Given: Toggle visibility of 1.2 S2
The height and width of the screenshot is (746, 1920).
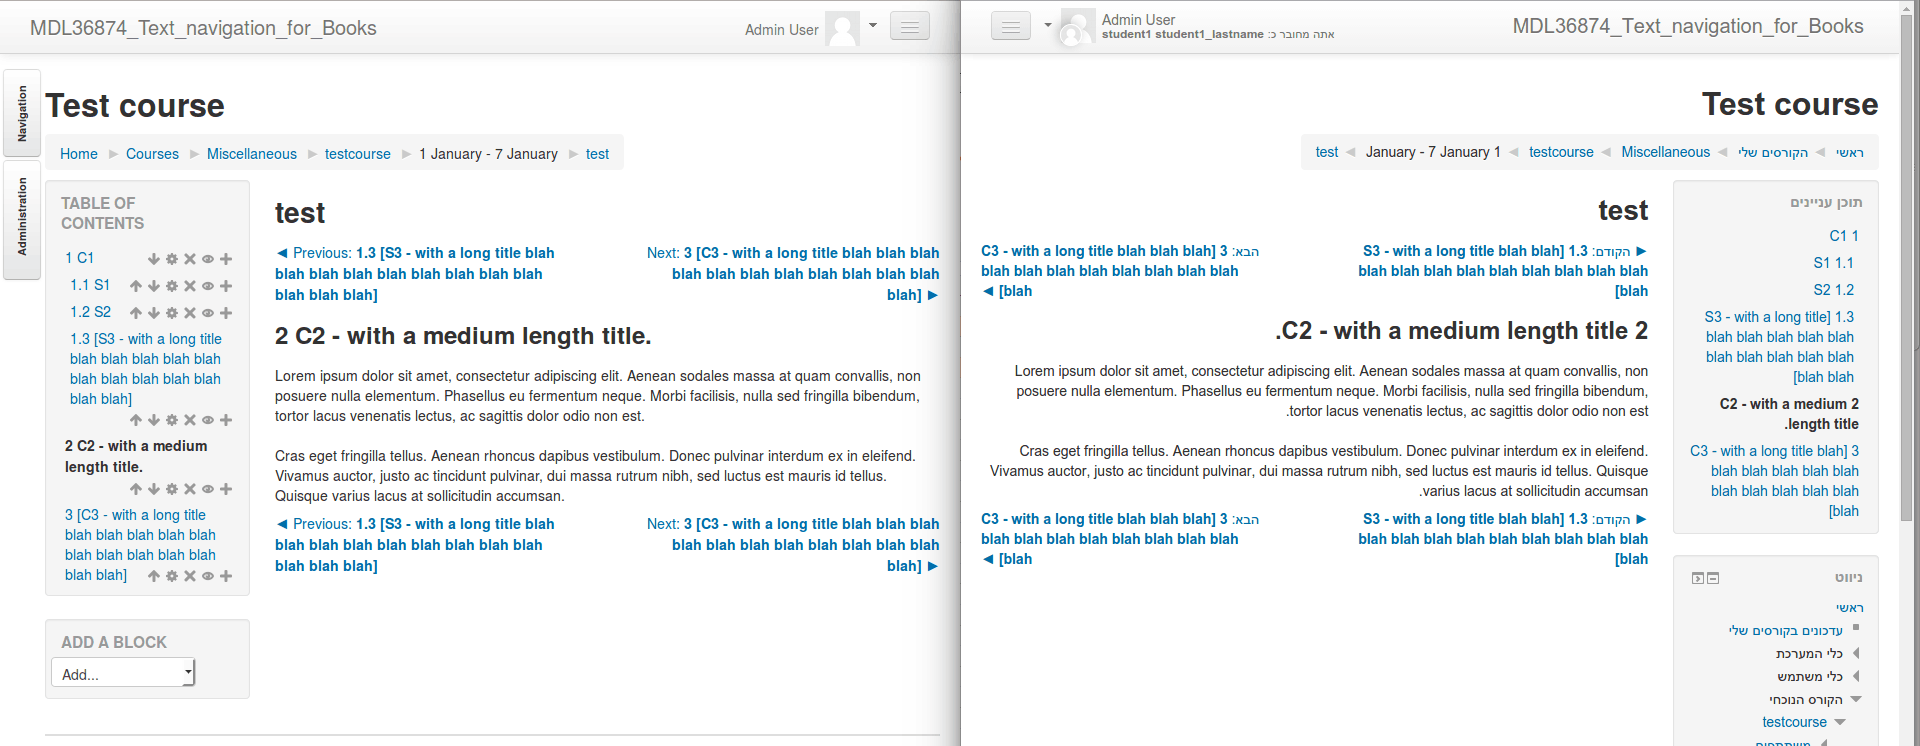Looking at the screenshot, I should point(208,313).
